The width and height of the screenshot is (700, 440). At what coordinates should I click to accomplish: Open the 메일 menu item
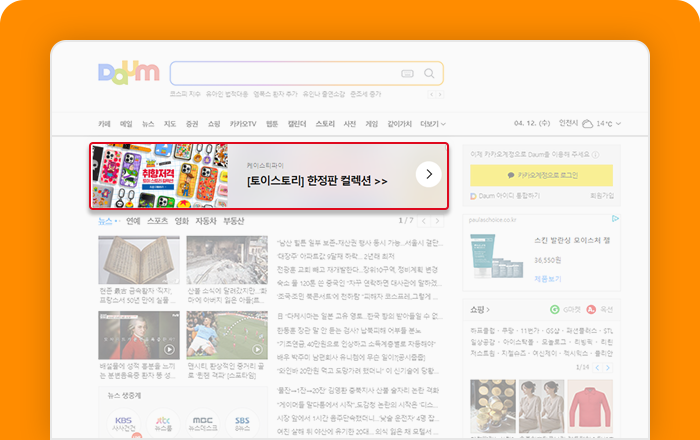click(x=126, y=124)
